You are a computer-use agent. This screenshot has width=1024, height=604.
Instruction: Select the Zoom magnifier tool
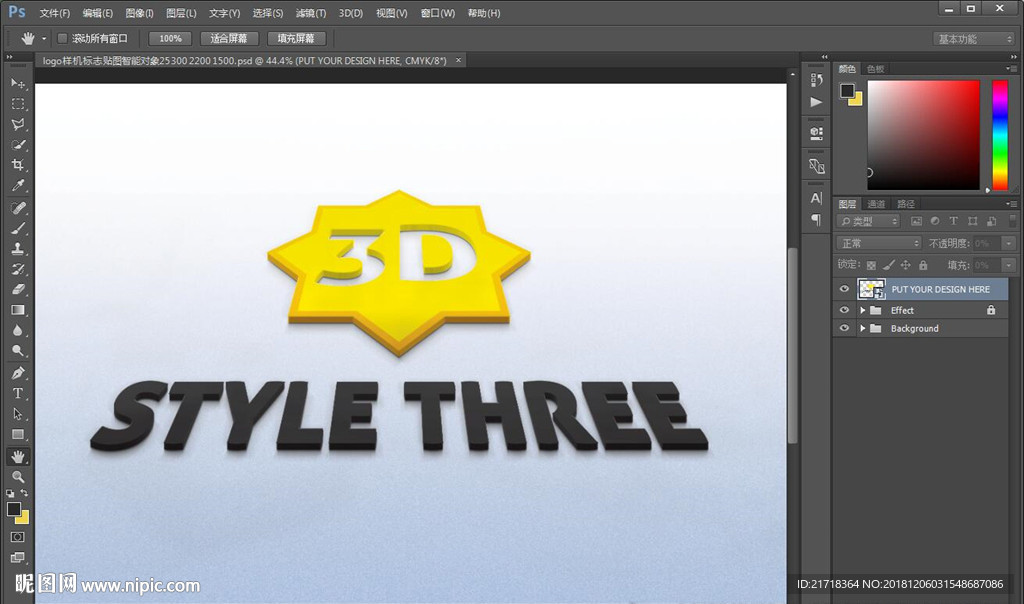18,477
